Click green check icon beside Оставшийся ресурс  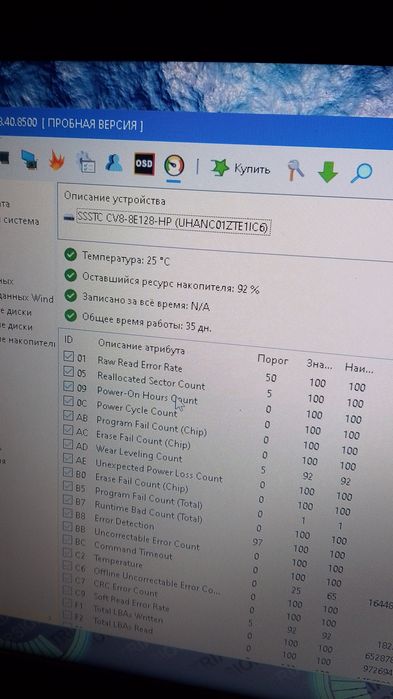pyautogui.click(x=70, y=275)
